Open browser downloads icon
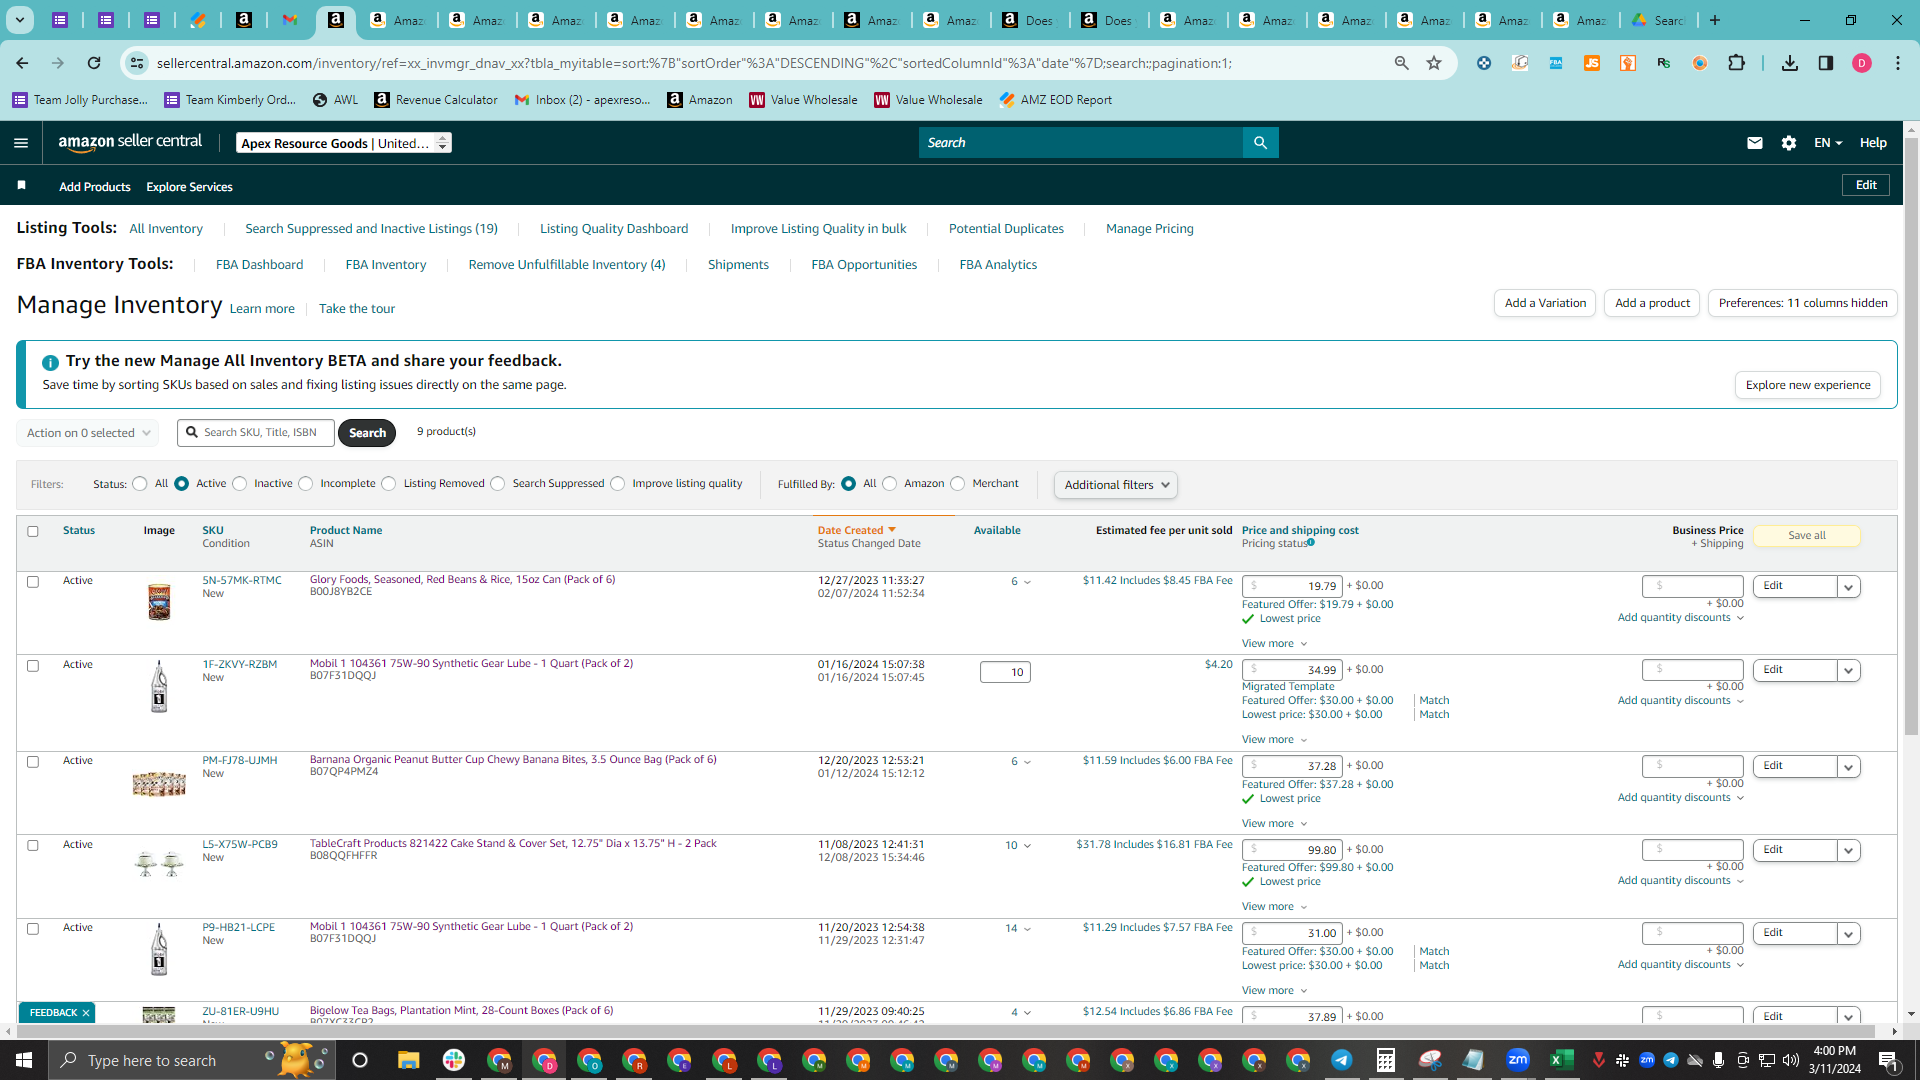Screen dimensions: 1920x1080 pos(1790,63)
